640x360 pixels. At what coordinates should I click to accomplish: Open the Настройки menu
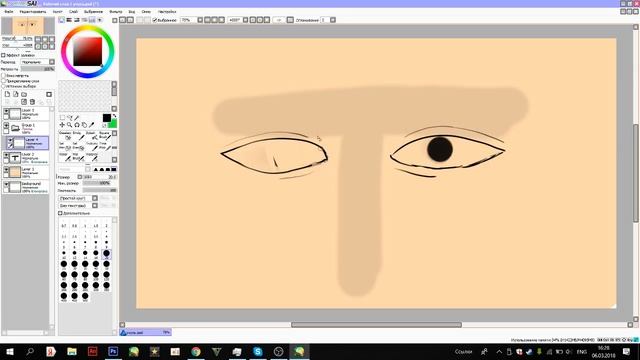[x=167, y=12]
